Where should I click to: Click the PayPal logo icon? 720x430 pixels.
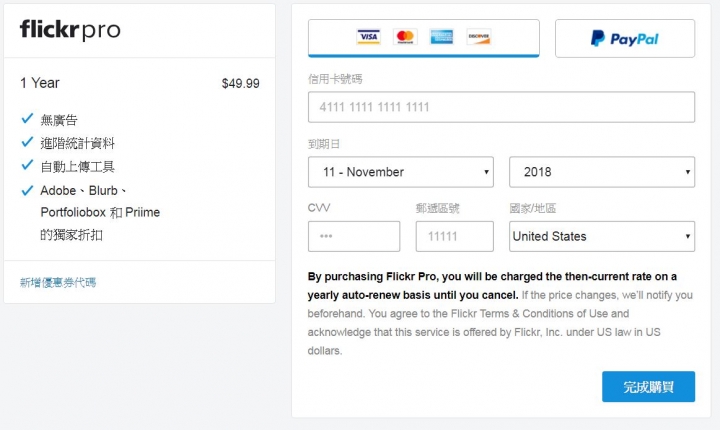624,39
